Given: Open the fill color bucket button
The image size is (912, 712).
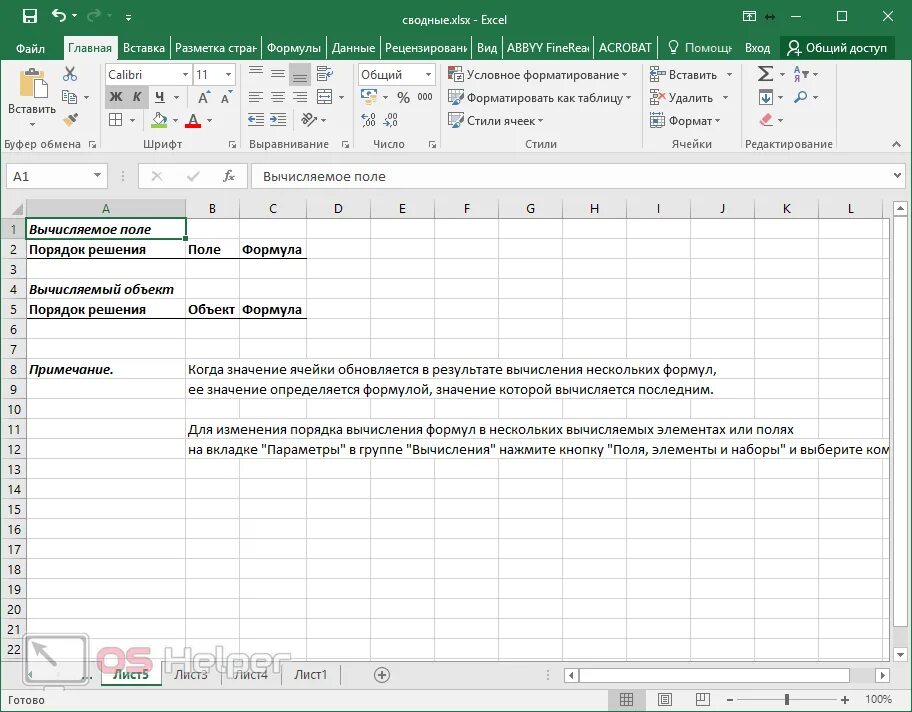Looking at the screenshot, I should tap(159, 120).
